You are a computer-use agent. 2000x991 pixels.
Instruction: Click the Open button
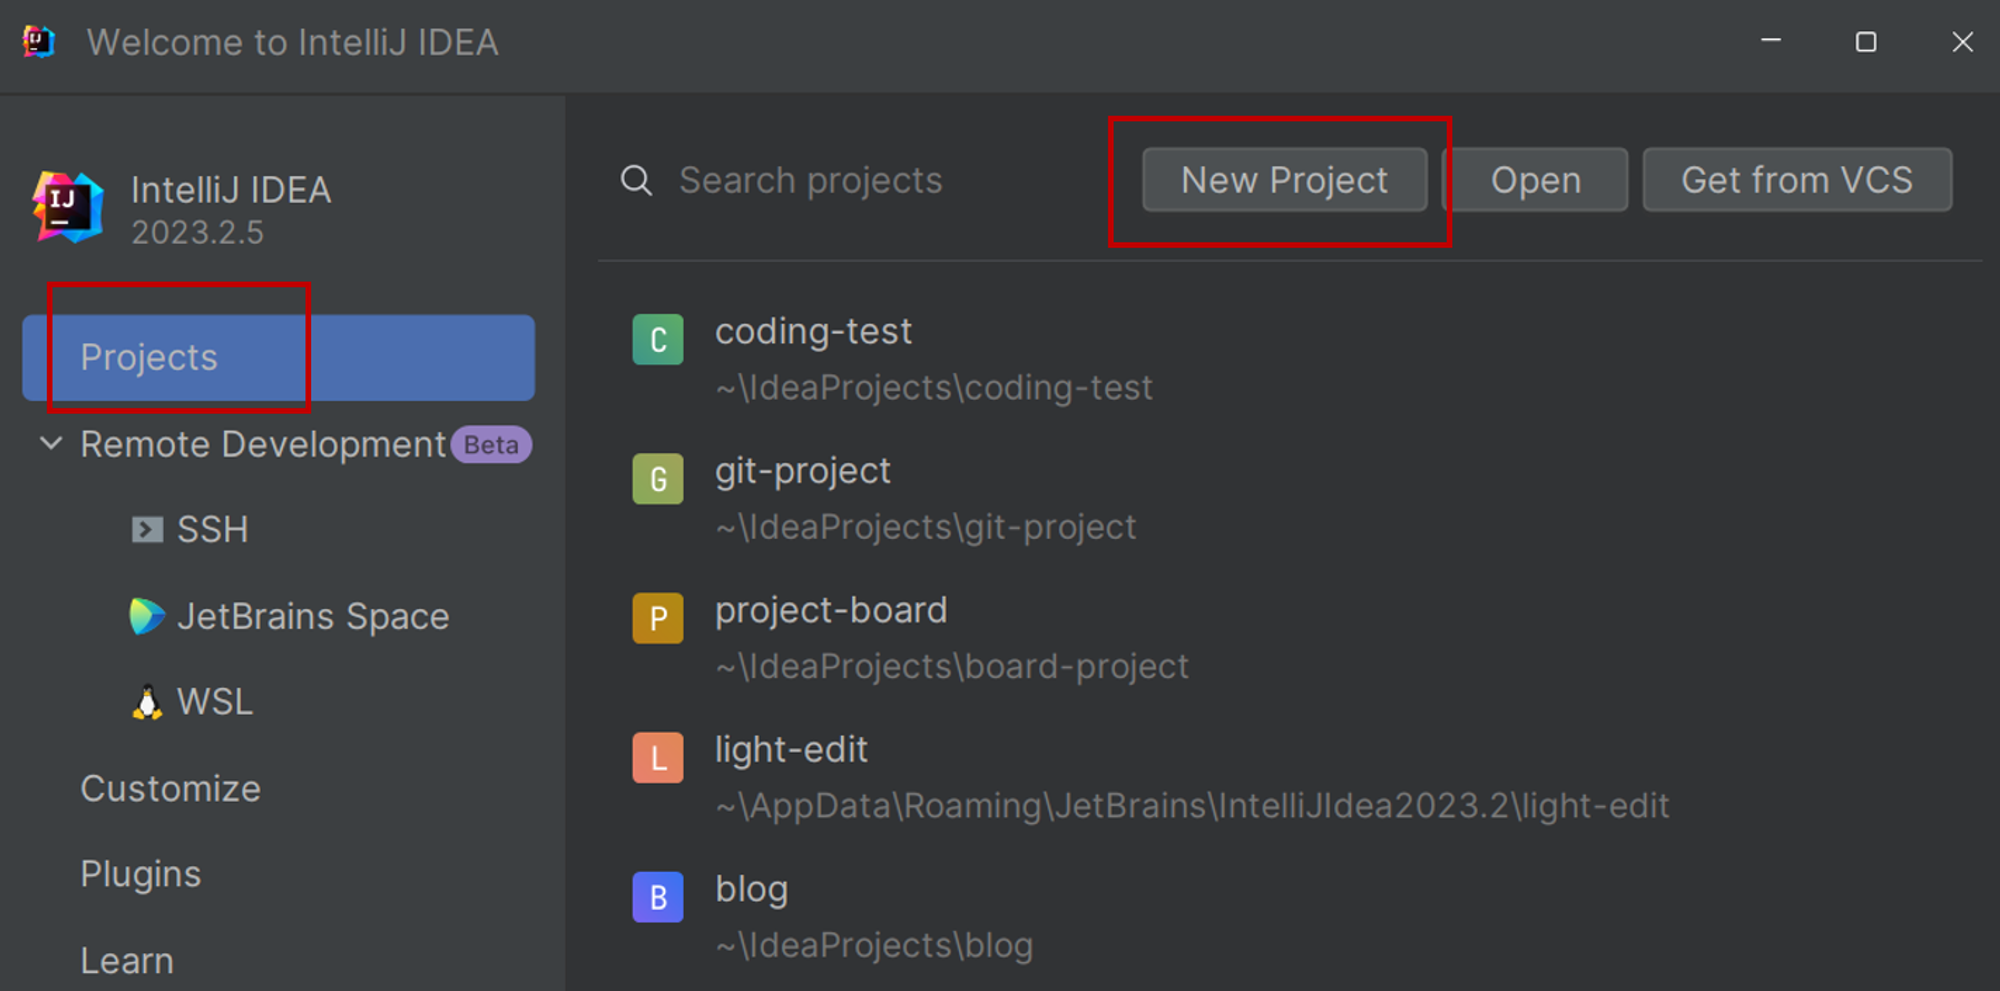[1536, 181]
